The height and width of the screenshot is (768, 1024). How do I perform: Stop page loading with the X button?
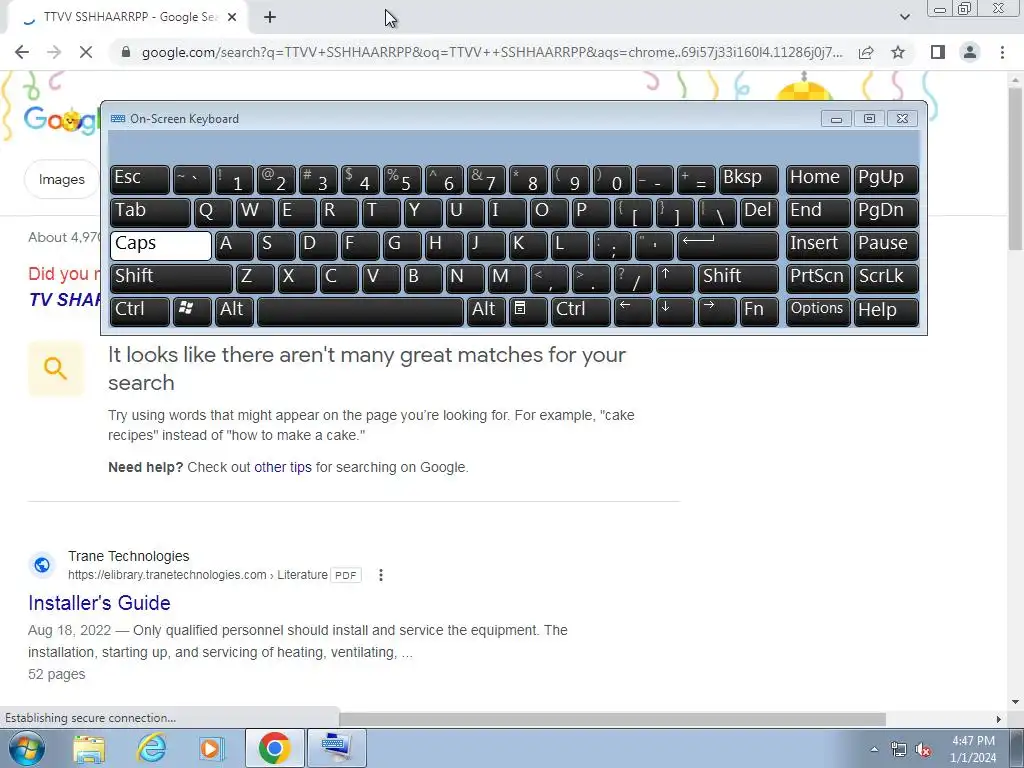point(86,52)
